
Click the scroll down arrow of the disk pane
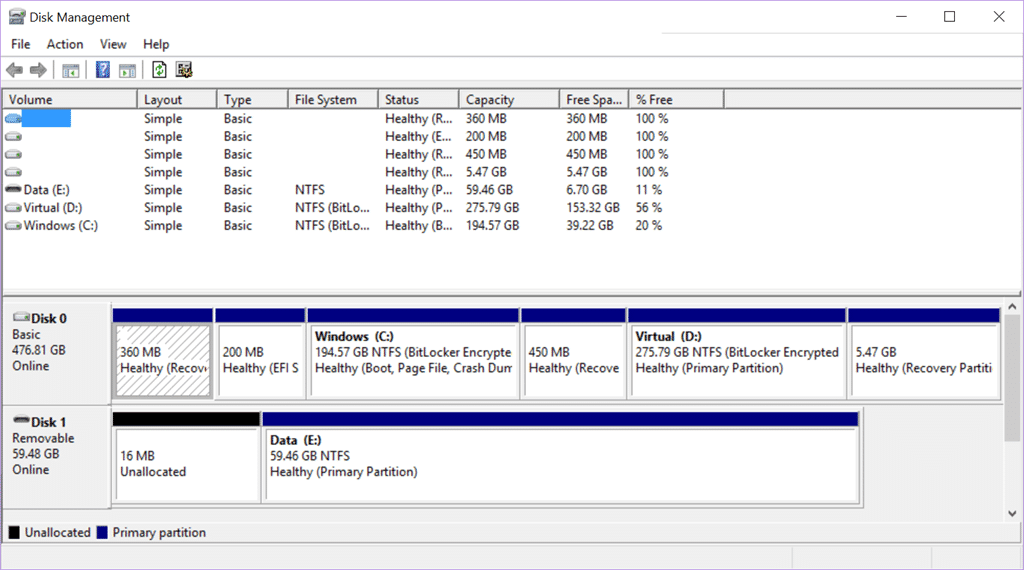[x=1012, y=513]
